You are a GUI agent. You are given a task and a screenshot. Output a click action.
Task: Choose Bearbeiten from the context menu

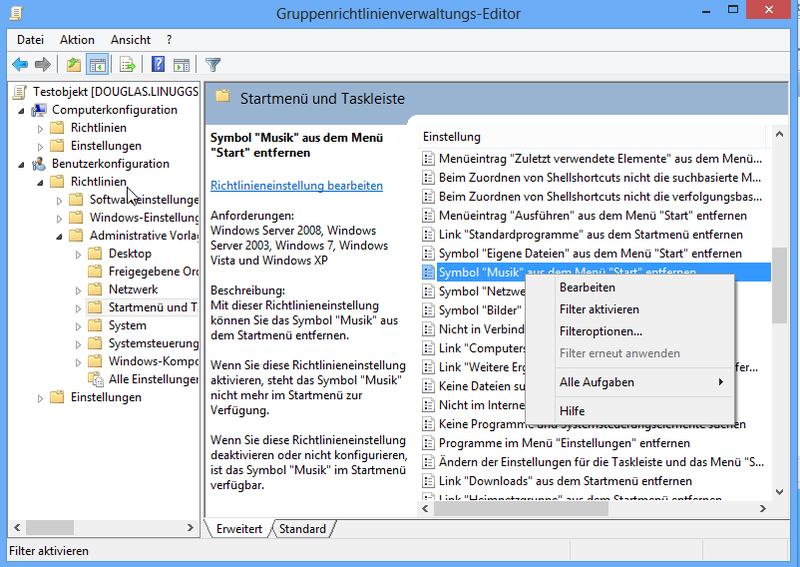[x=587, y=288]
